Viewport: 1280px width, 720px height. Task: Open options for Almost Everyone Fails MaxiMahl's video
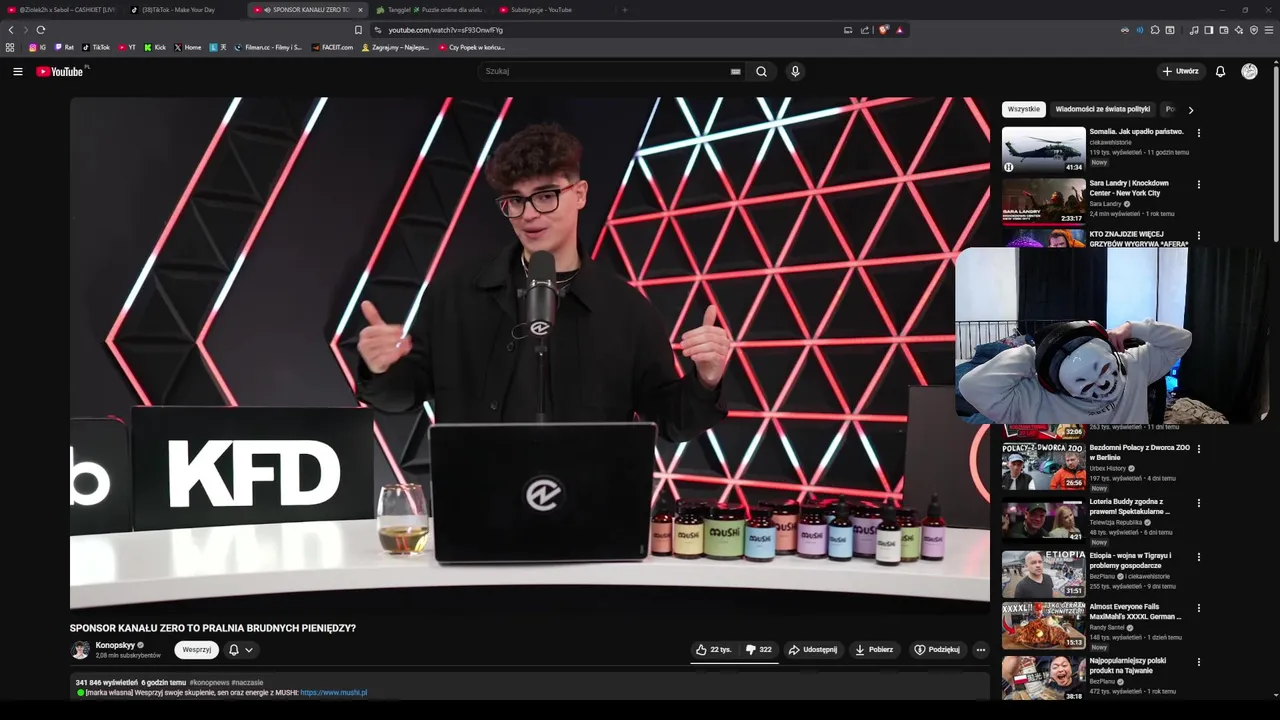[x=1199, y=608]
